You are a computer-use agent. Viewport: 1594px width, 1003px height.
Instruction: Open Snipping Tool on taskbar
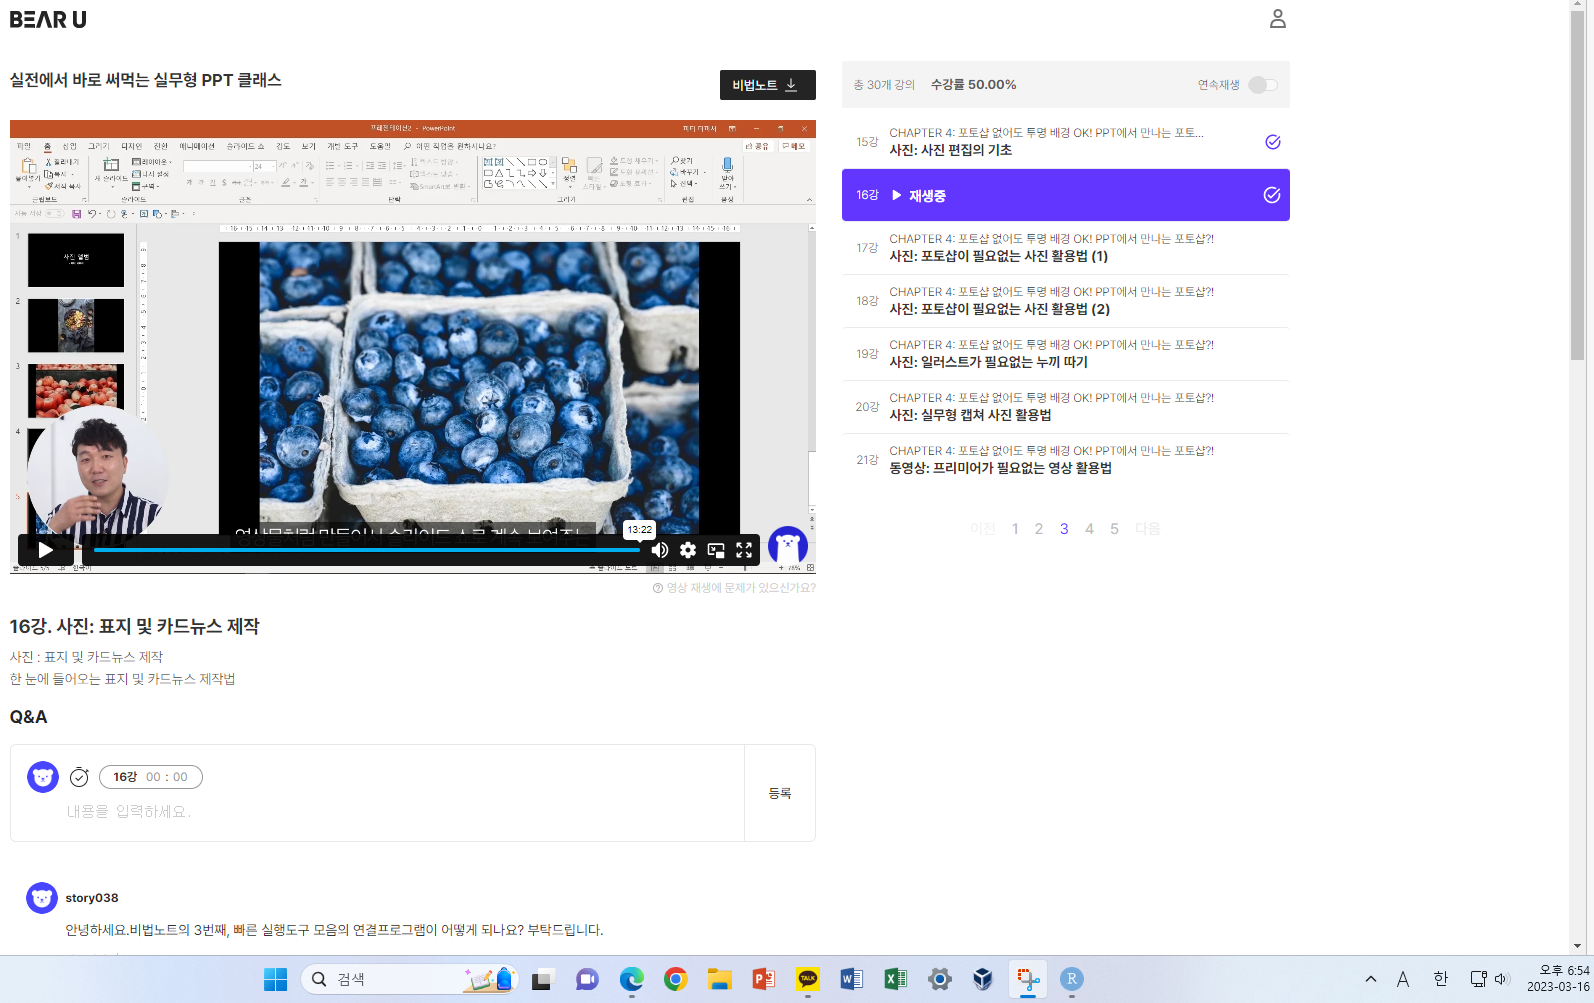click(x=1027, y=979)
